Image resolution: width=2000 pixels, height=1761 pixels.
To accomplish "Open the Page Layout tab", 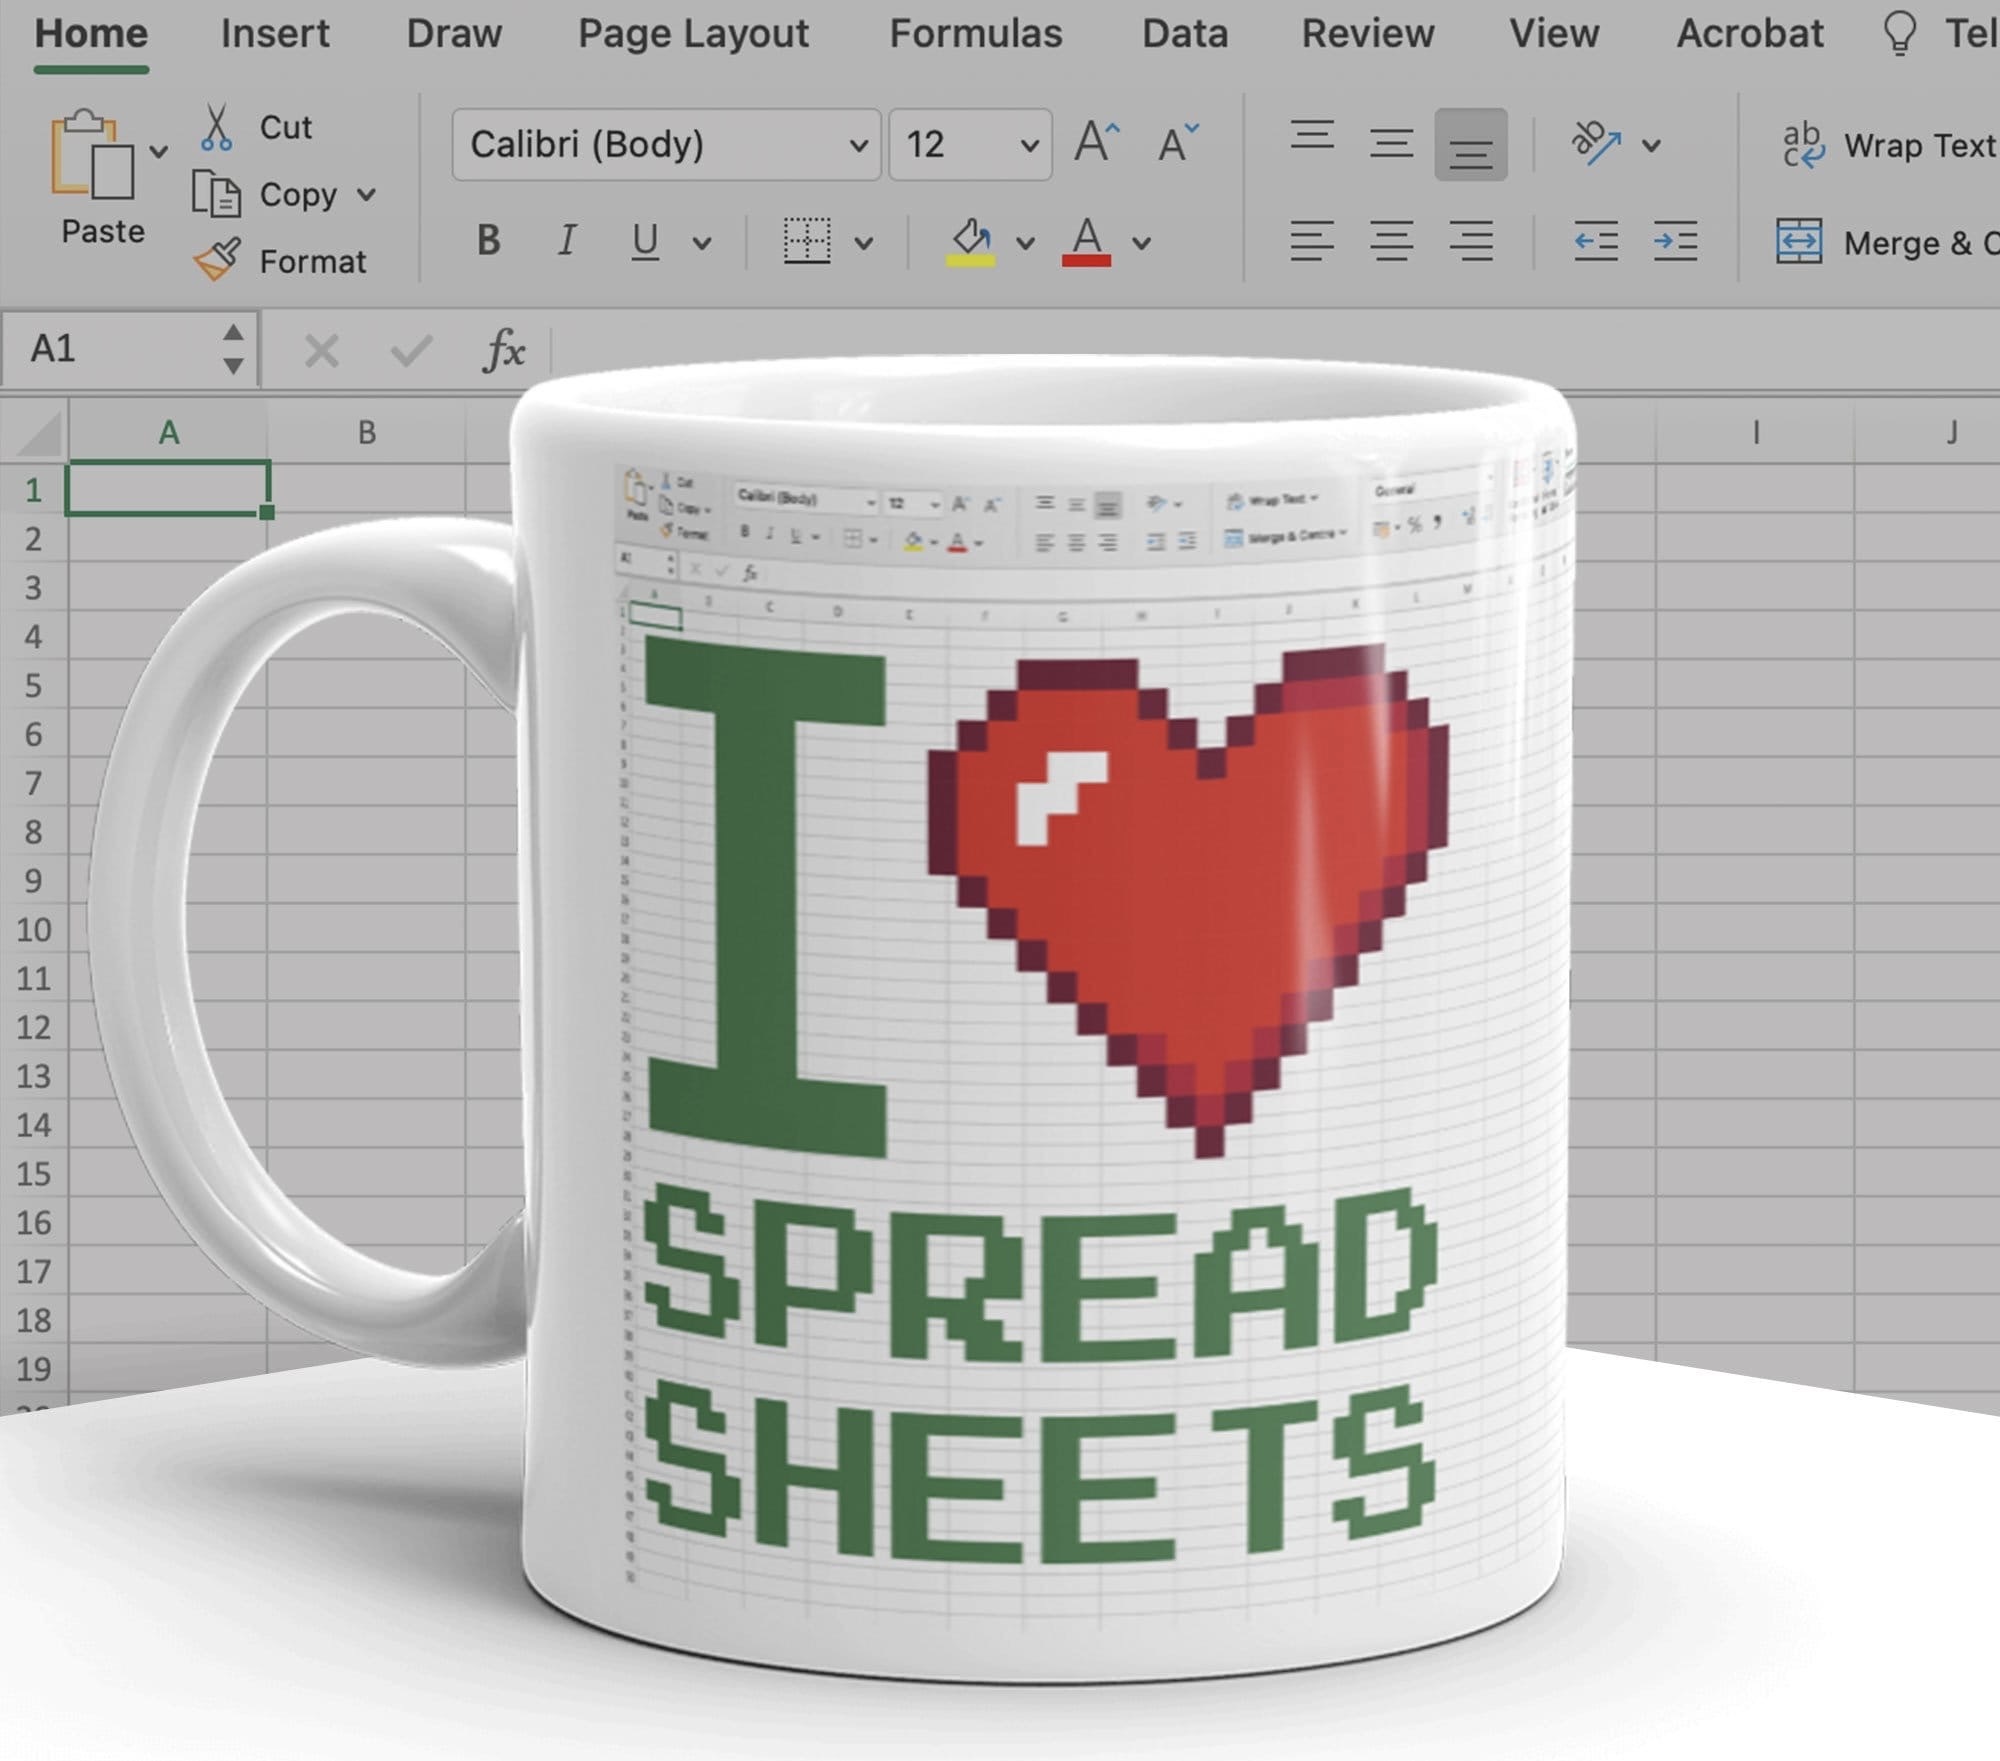I will click(693, 34).
